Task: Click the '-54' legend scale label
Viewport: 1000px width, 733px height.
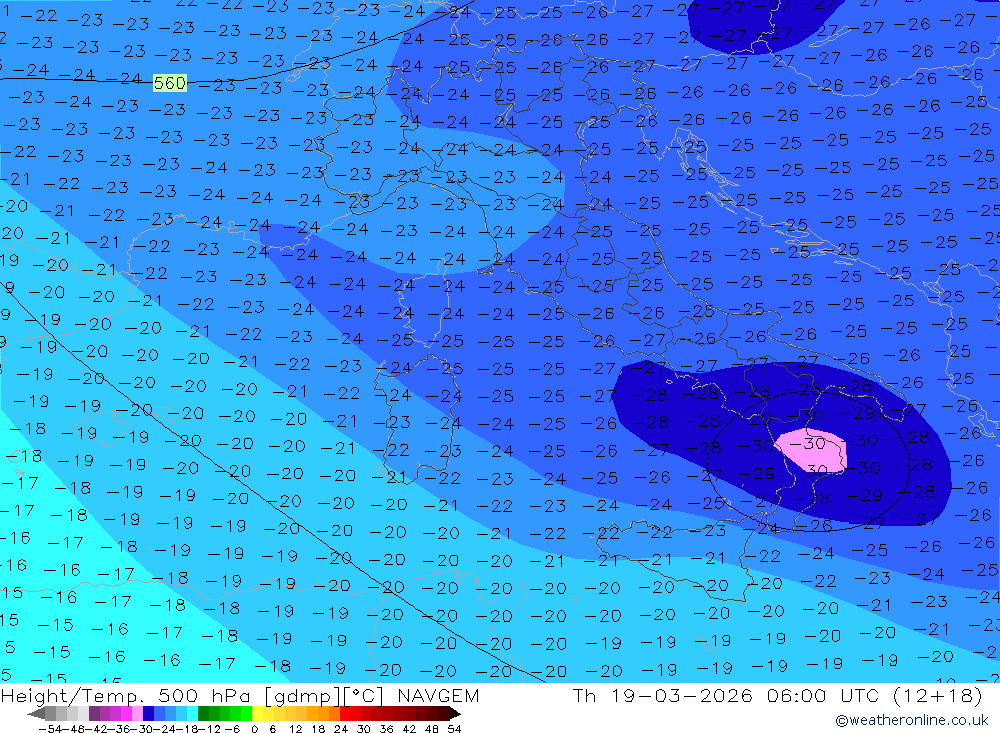Action: click(x=50, y=729)
